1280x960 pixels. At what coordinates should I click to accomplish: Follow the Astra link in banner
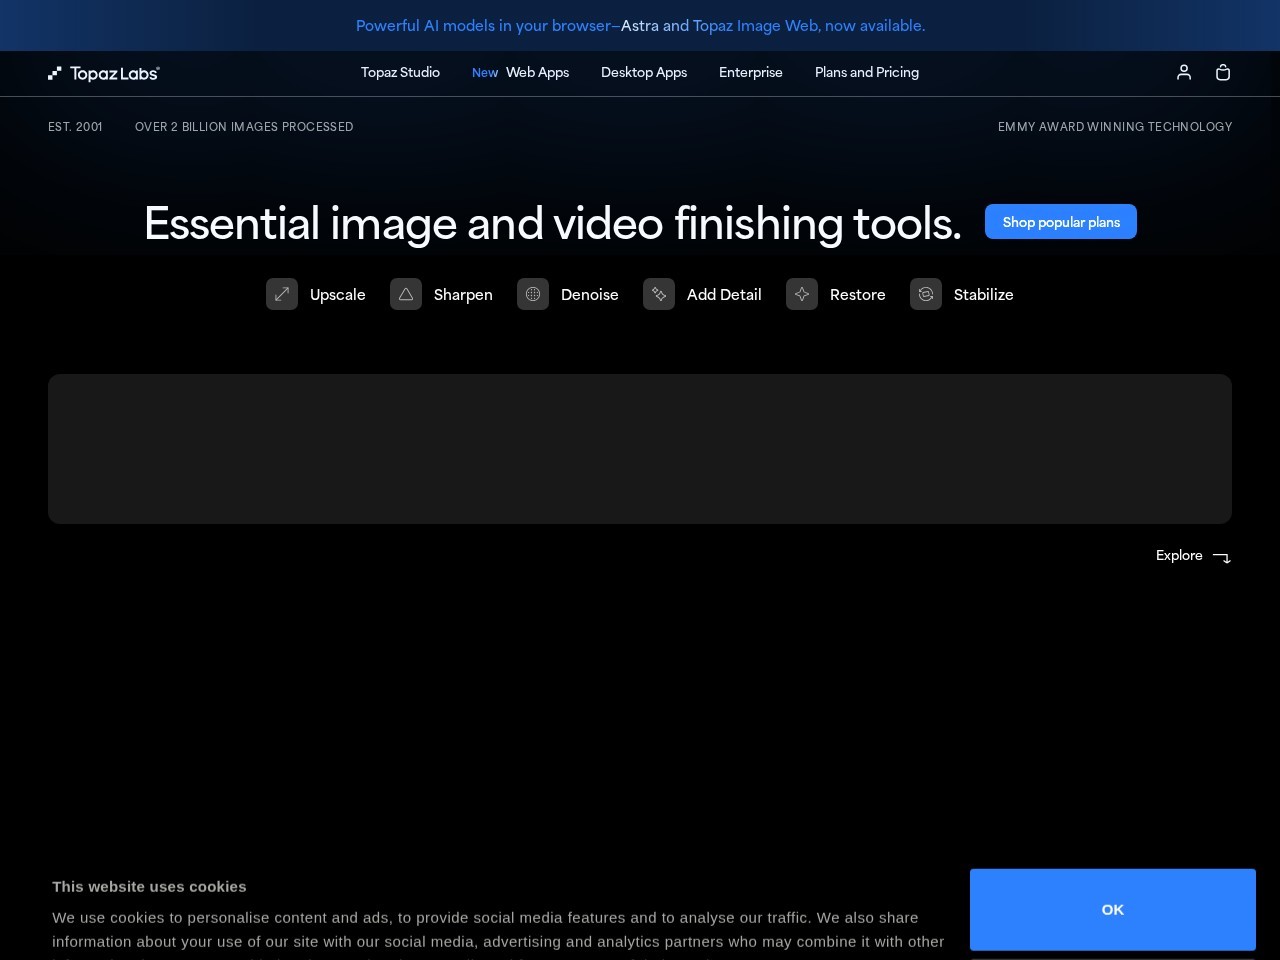pyautogui.click(x=640, y=26)
